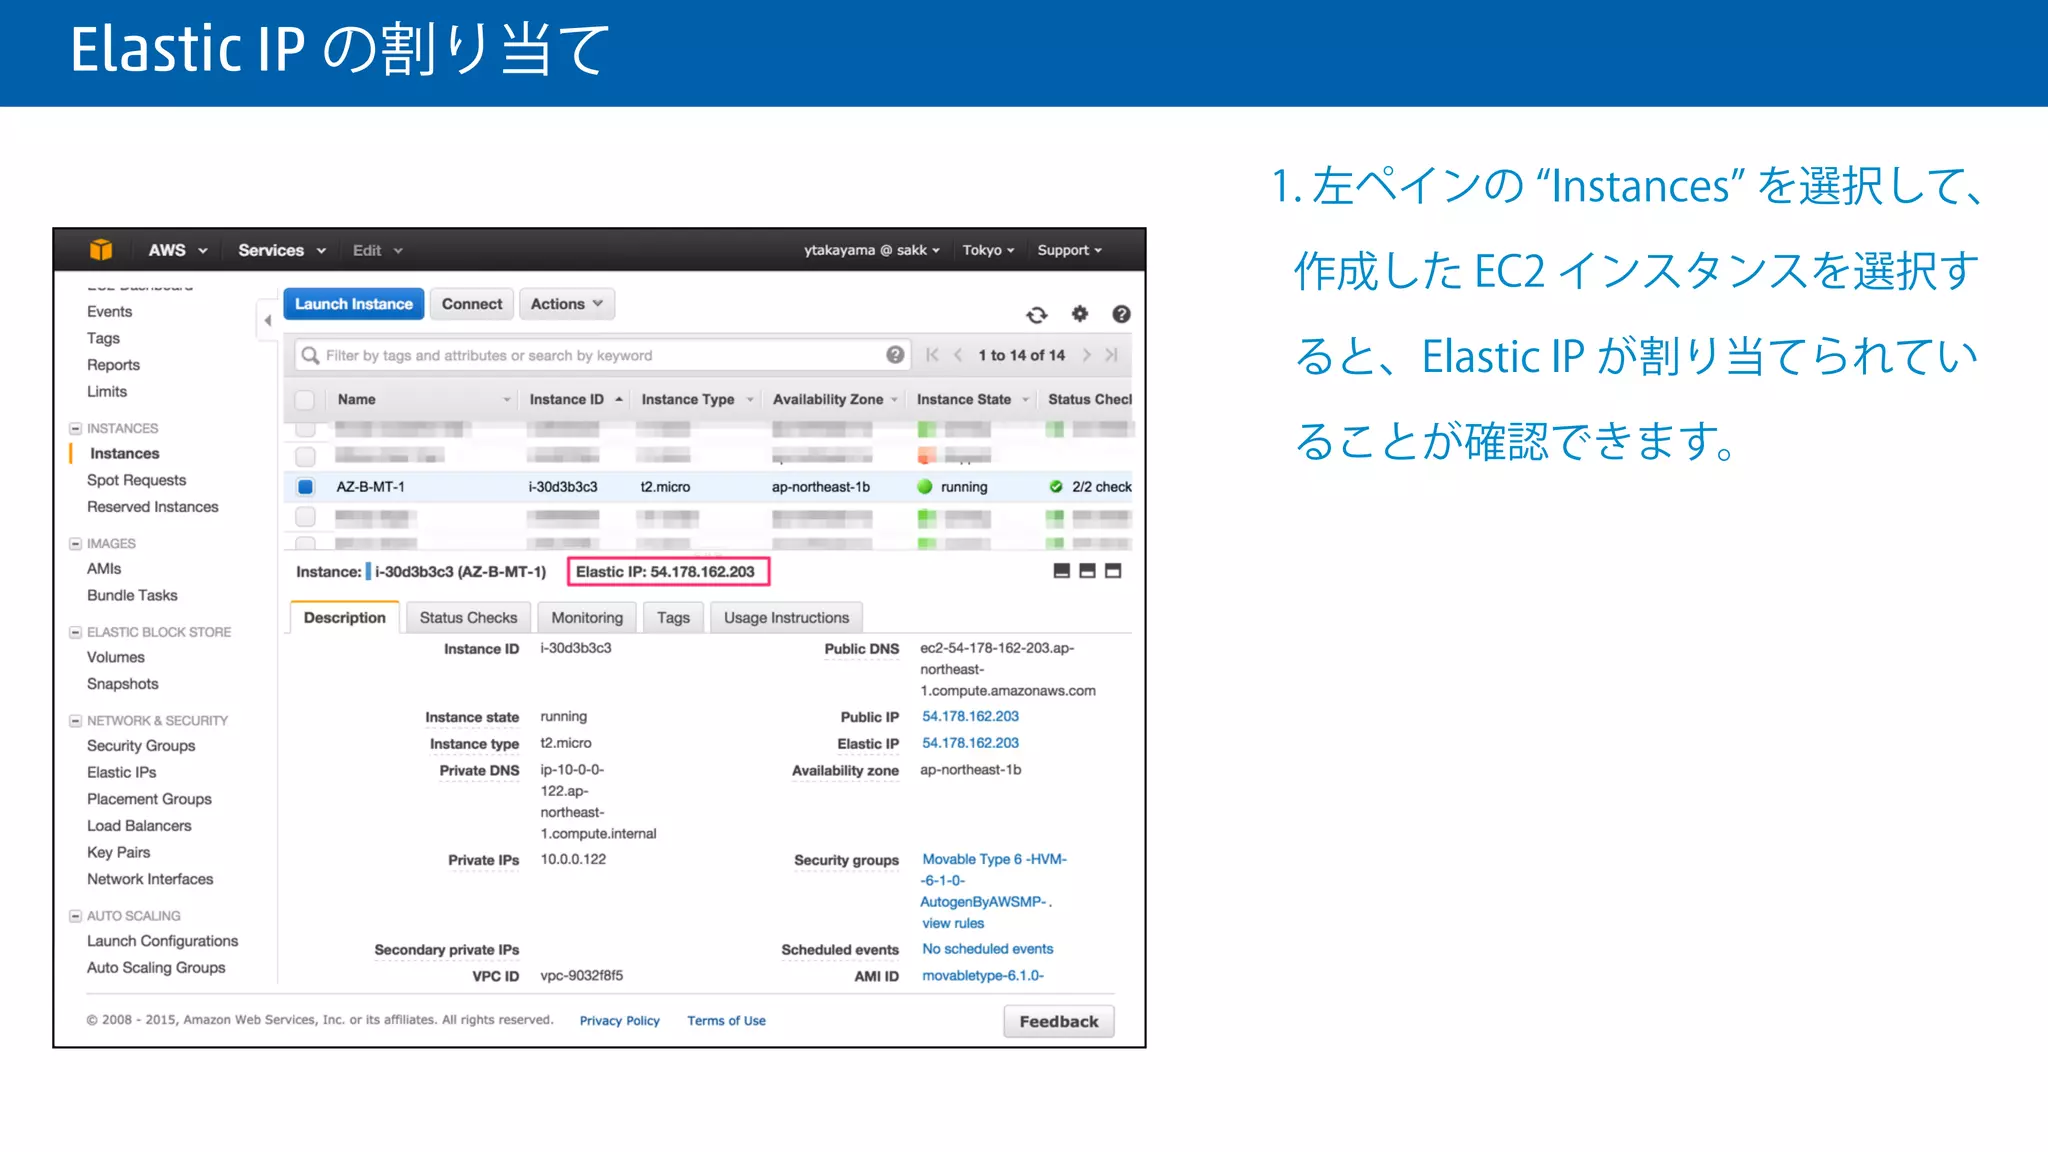
Task: Click the AWS cube logo icon
Action: (101, 250)
